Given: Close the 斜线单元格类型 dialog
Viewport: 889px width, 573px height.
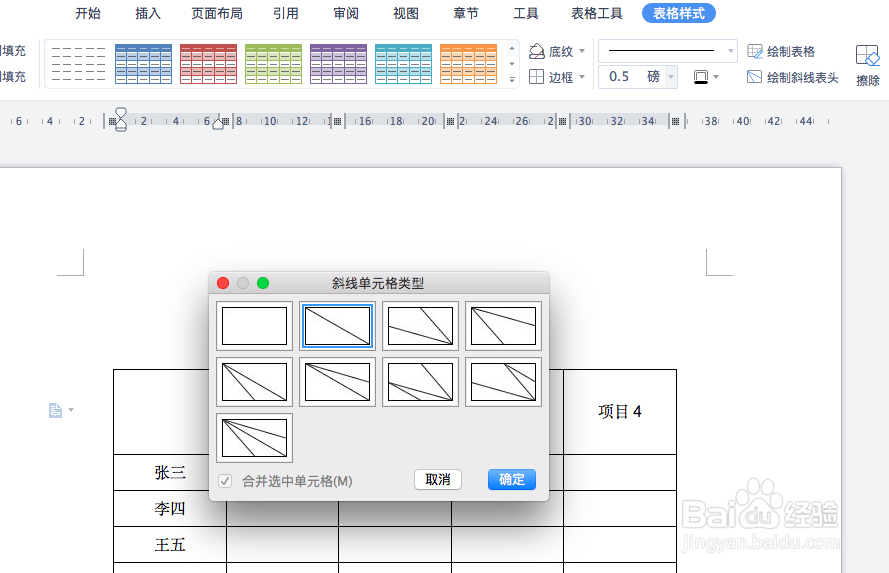Looking at the screenshot, I should pos(223,283).
